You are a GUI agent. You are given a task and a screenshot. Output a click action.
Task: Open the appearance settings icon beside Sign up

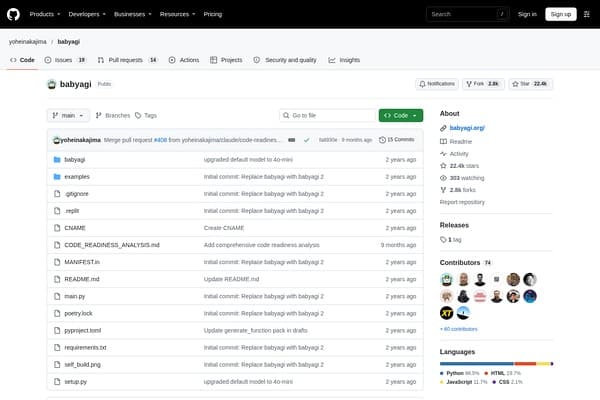pos(587,14)
